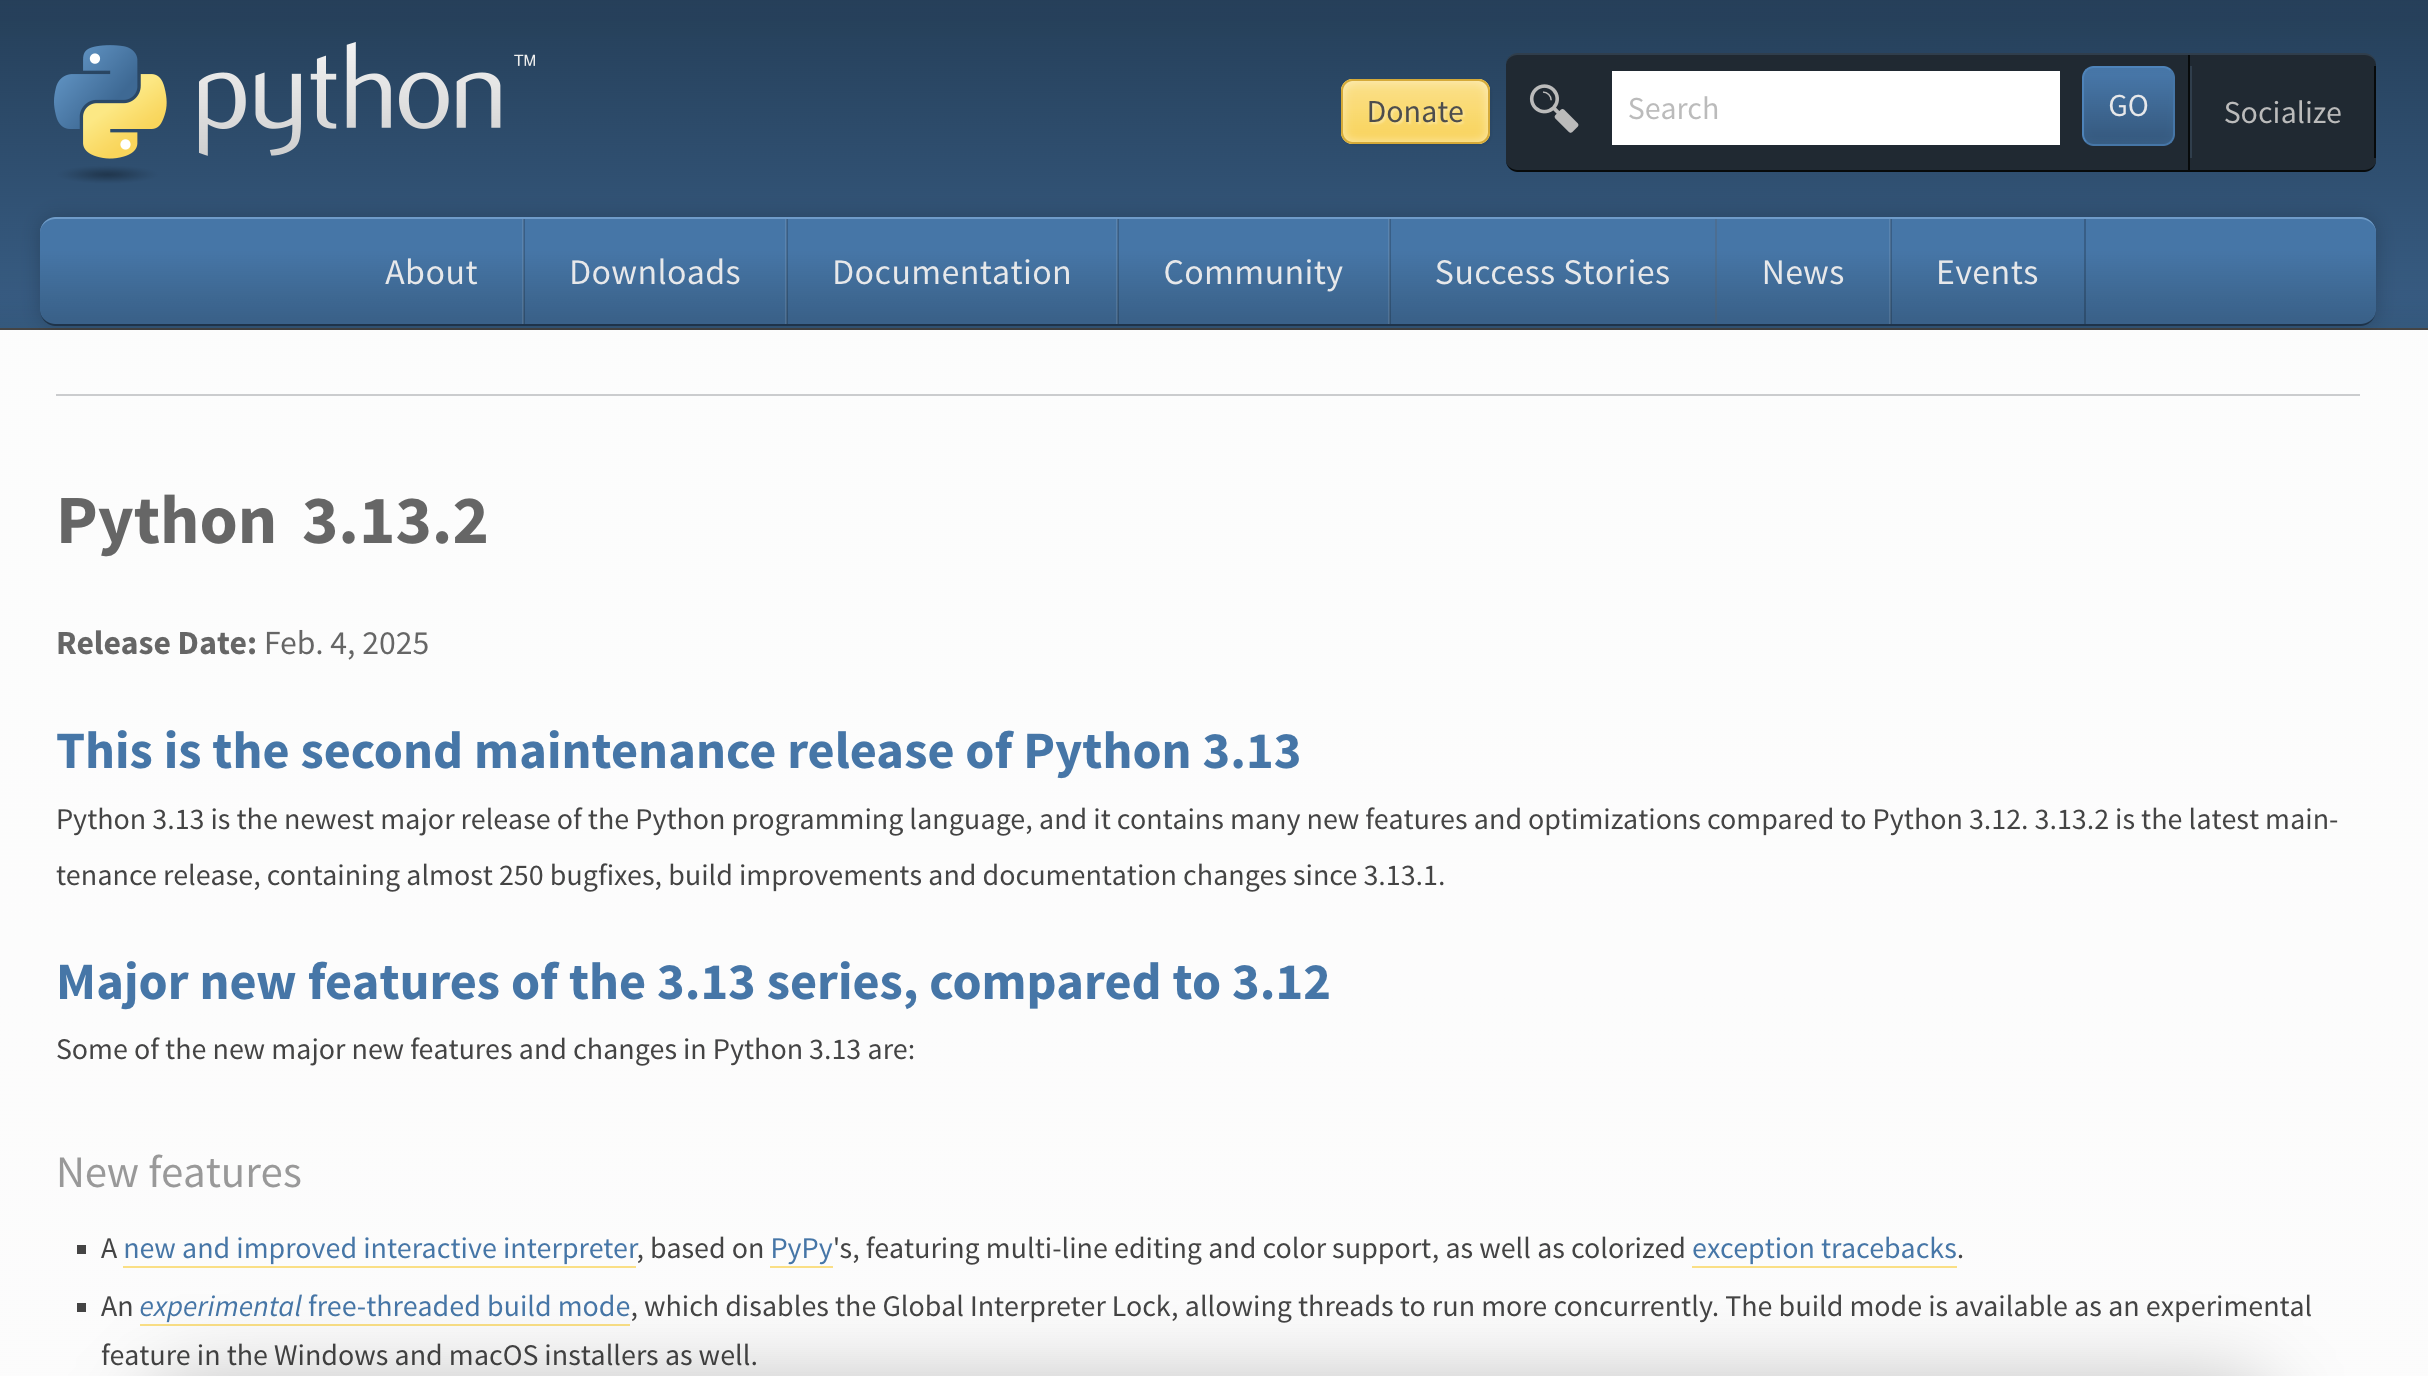Click the Major new features heading
Viewport: 2428px width, 1376px height.
coord(693,982)
